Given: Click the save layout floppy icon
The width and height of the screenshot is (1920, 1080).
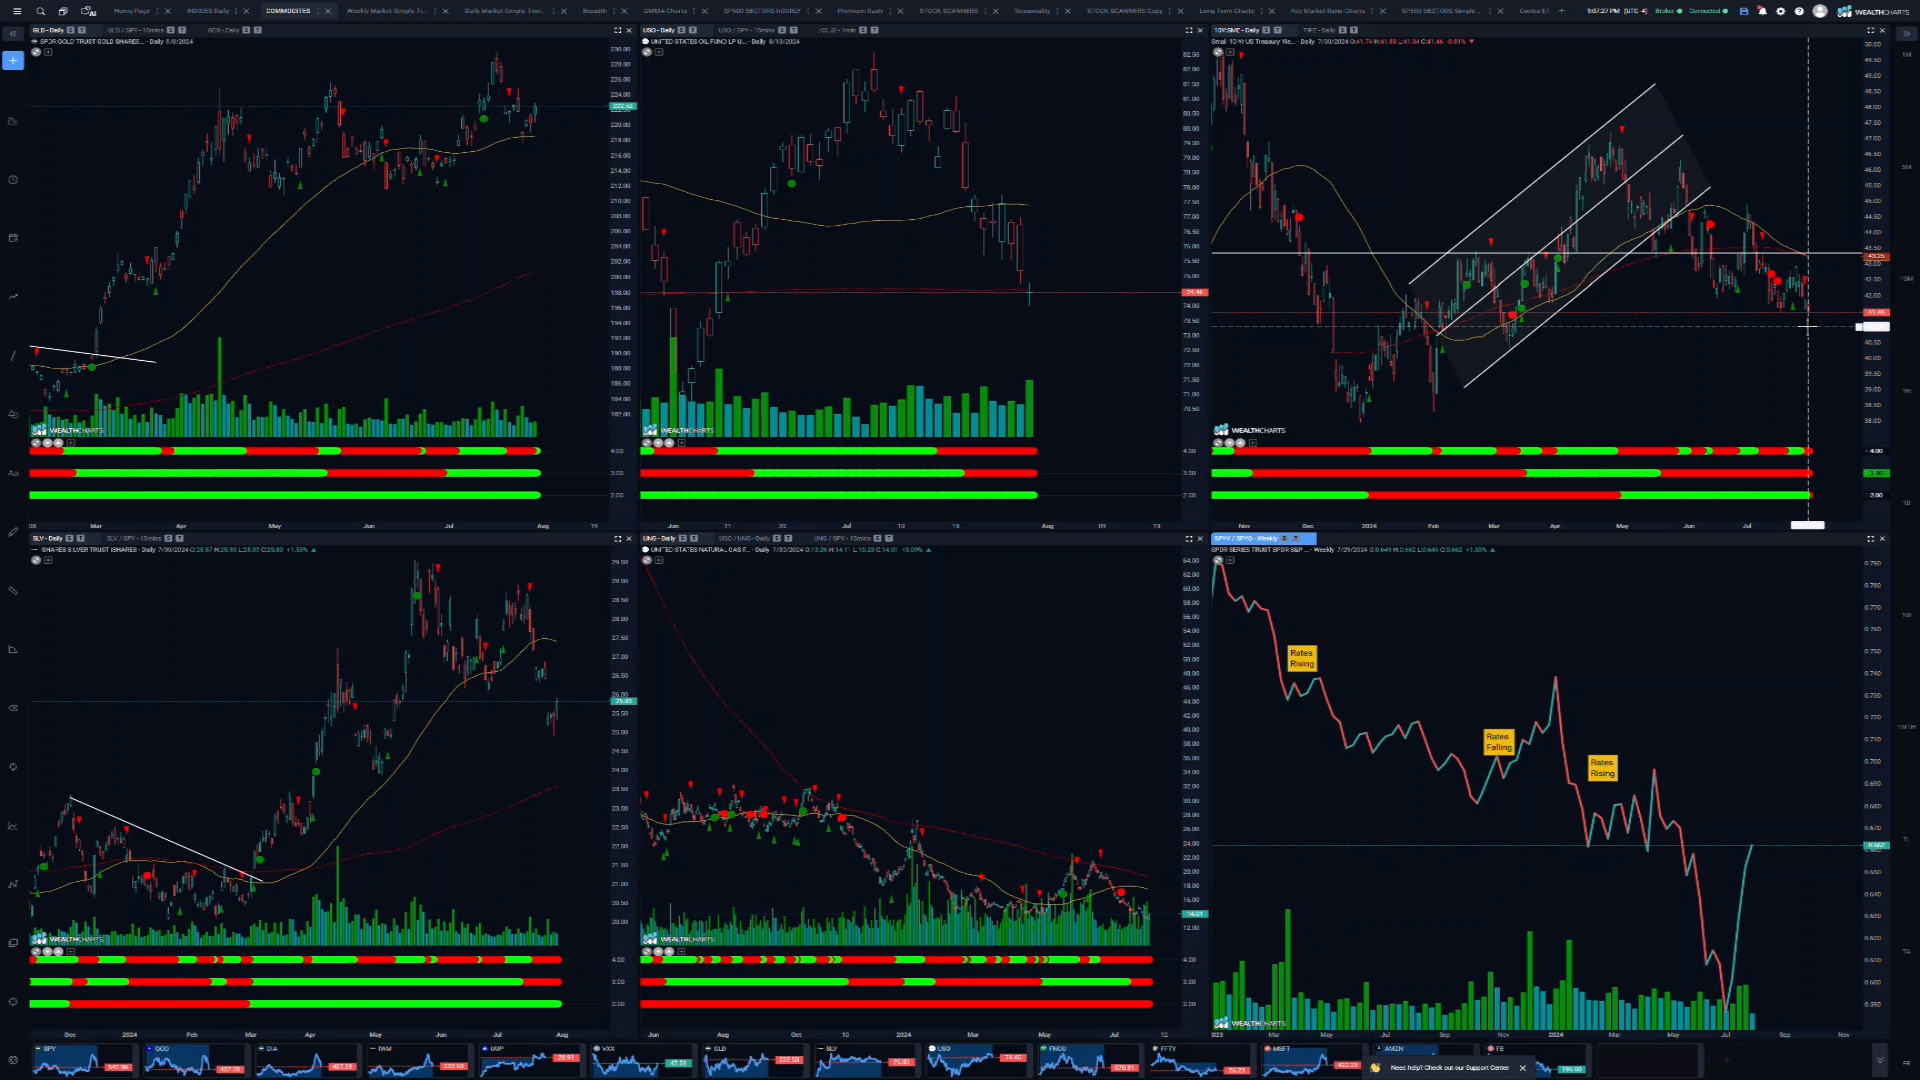Looking at the screenshot, I should tap(1744, 11).
